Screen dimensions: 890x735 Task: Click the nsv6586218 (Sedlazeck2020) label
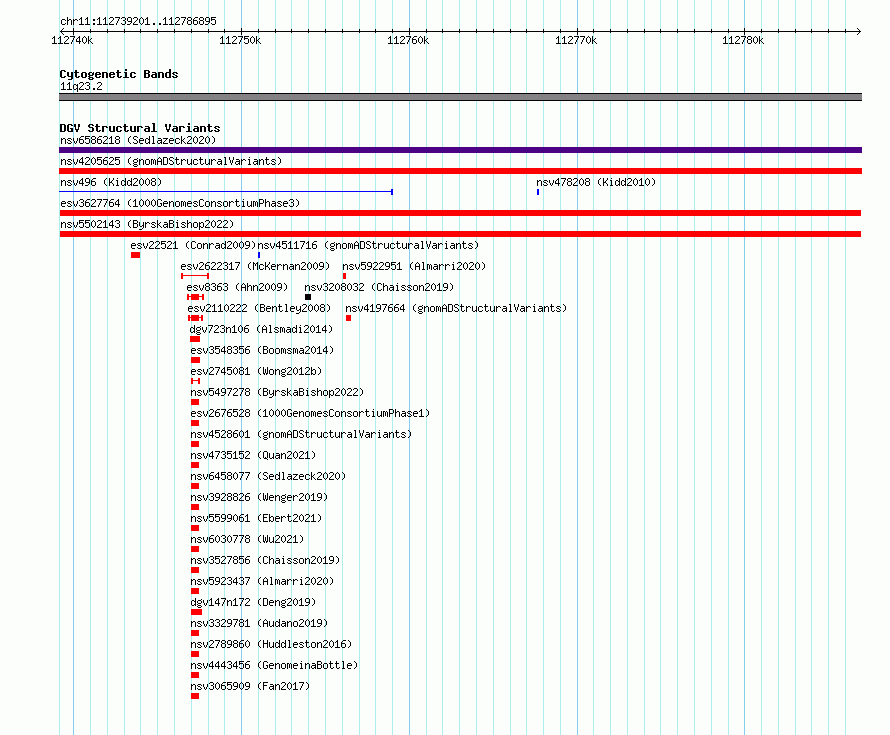pyautogui.click(x=138, y=140)
